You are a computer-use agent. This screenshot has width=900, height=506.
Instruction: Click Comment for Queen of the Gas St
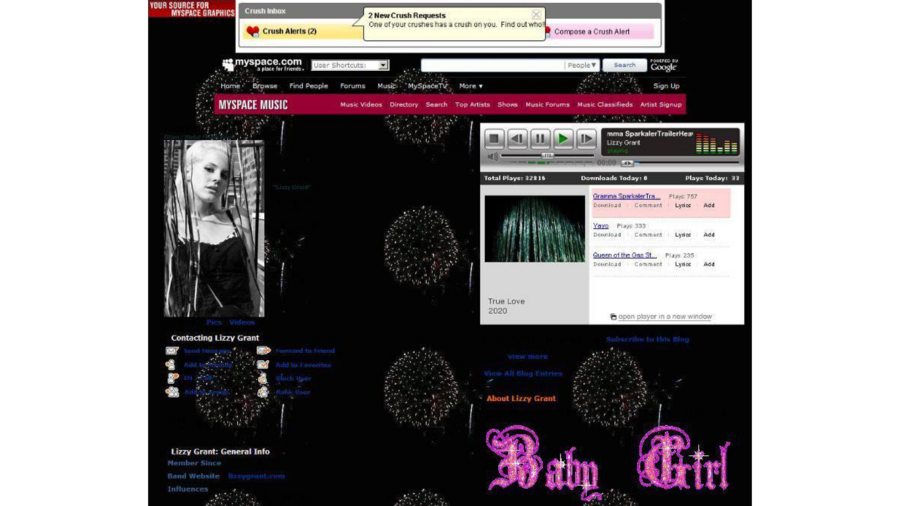(x=648, y=264)
